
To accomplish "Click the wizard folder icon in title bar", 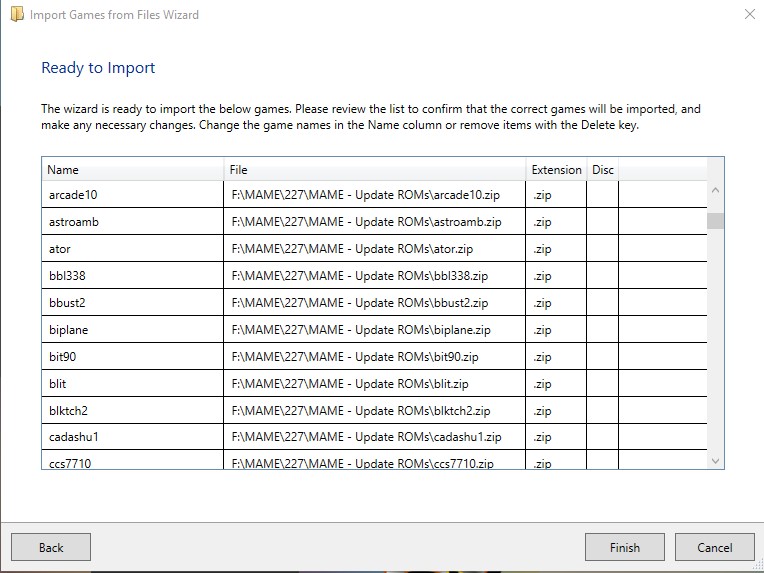I will [x=17, y=14].
